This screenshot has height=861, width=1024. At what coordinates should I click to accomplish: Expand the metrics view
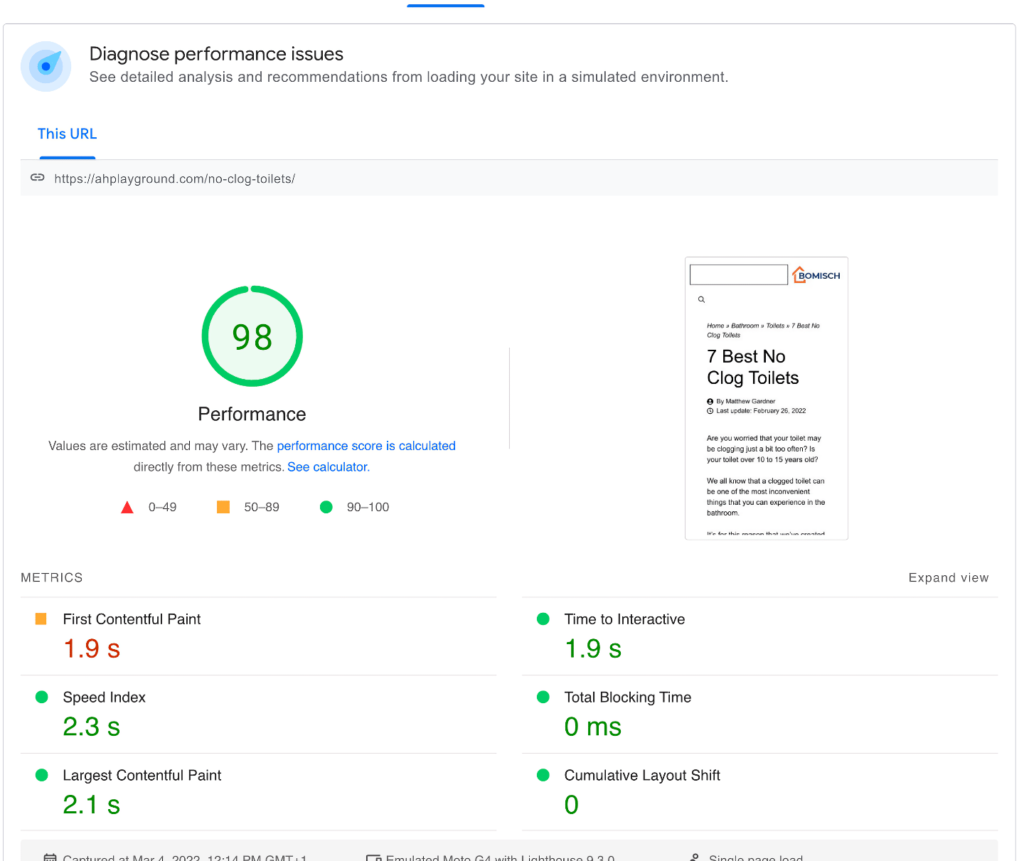[948, 578]
